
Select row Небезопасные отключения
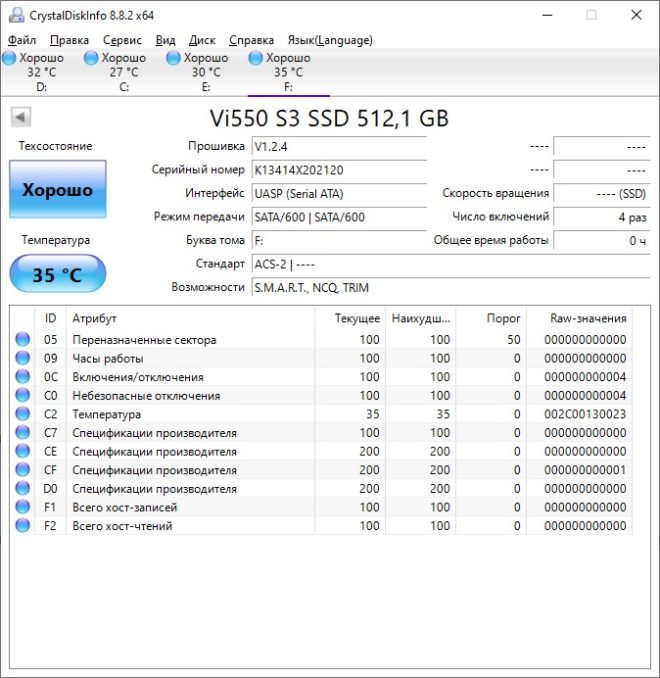[x=320, y=395]
